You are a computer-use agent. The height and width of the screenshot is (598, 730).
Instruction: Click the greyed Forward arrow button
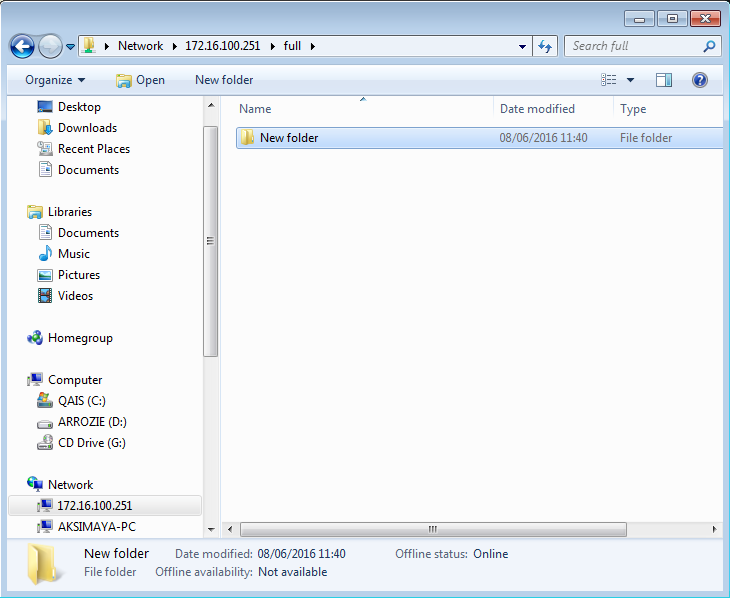pos(50,46)
